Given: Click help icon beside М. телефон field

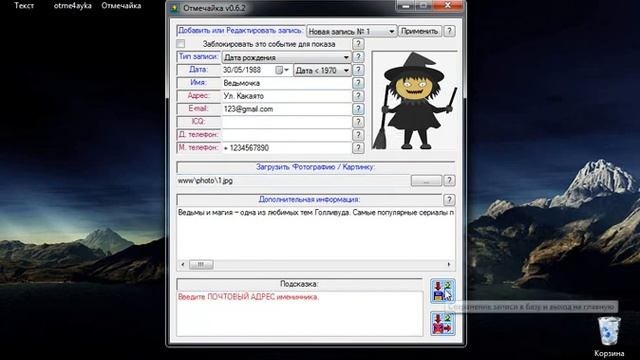Looking at the screenshot, I should click(358, 148).
